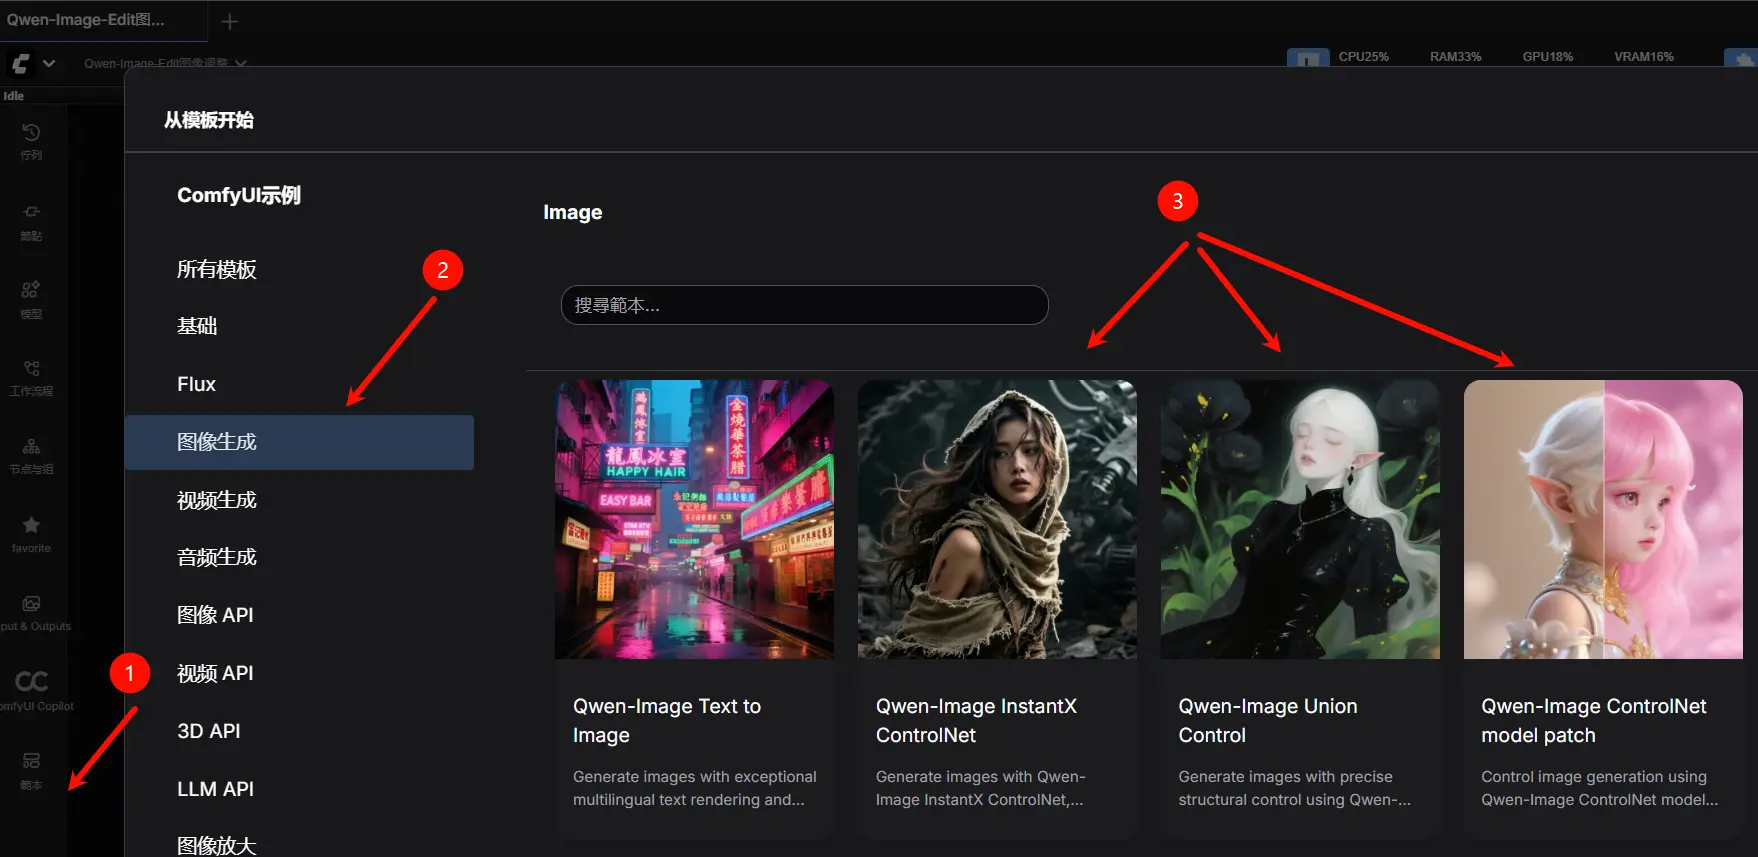
Task: Choose the Flux template category
Action: [196, 384]
